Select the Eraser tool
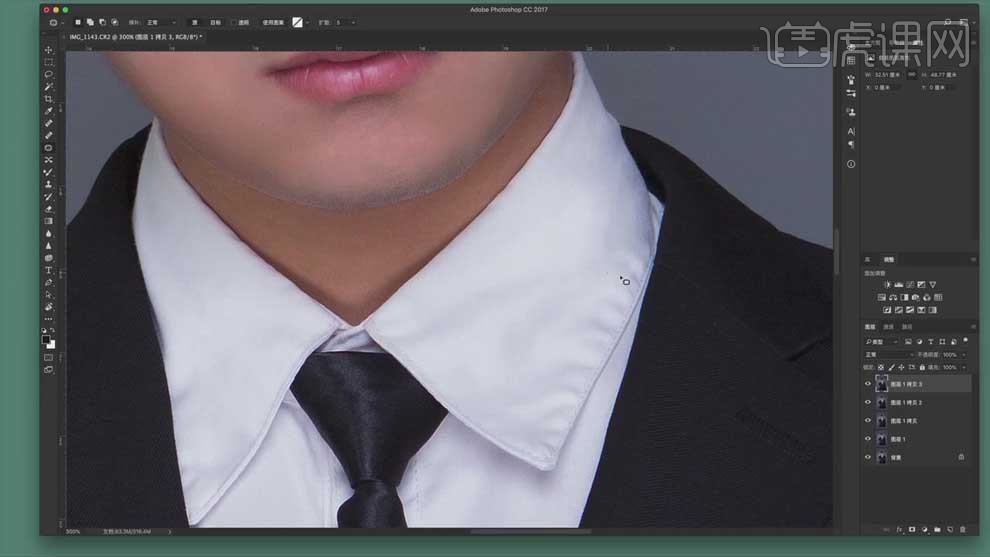 49,209
